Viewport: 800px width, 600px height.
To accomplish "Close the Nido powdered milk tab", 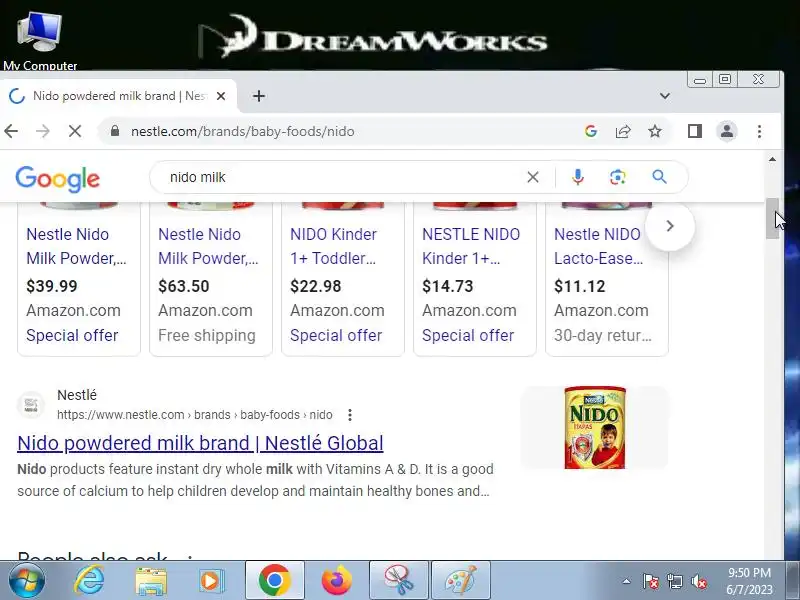I will point(221,96).
